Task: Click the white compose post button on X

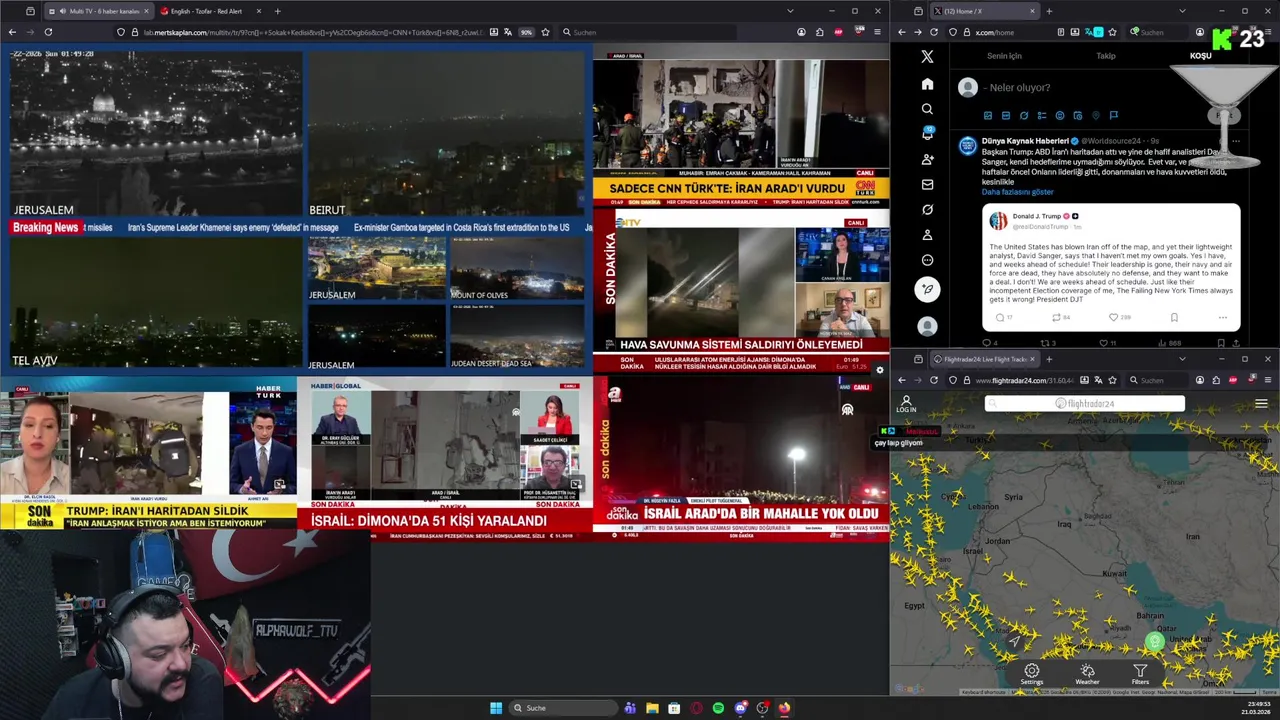Action: point(927,289)
